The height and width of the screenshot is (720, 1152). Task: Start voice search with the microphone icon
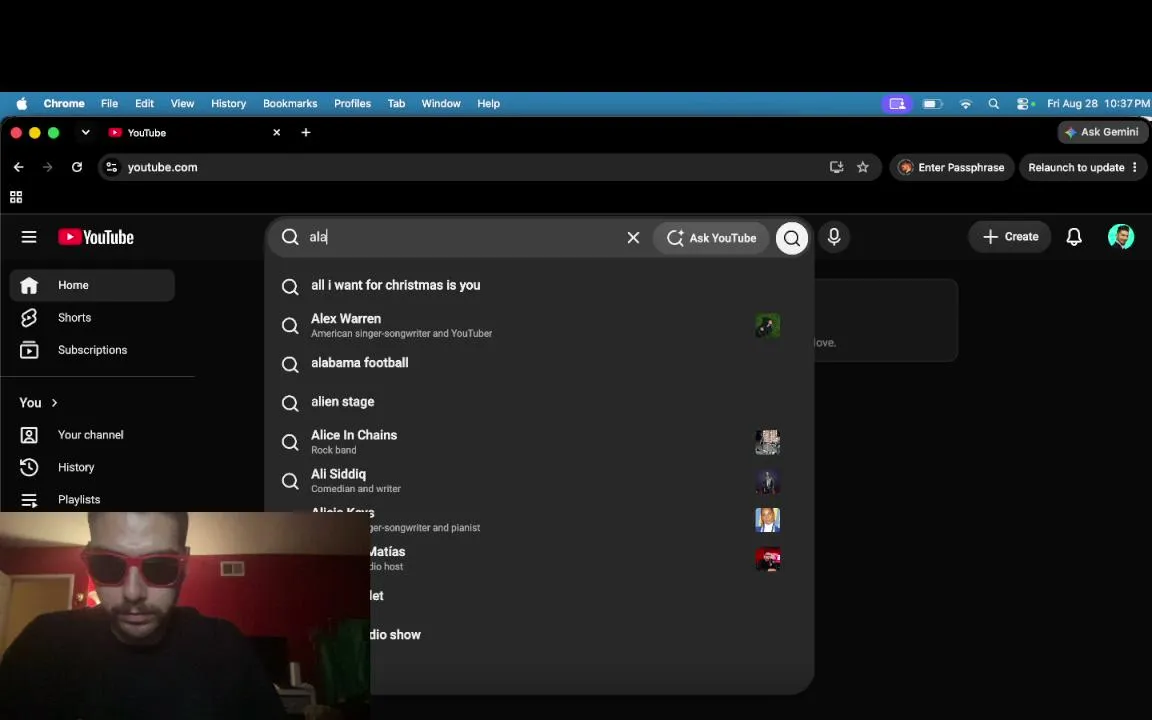pyautogui.click(x=834, y=237)
